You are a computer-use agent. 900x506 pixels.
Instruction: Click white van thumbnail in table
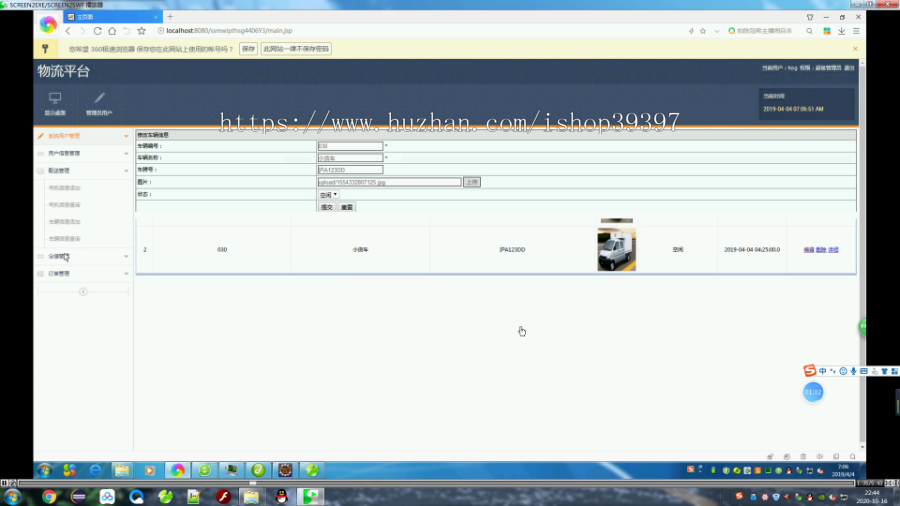pyautogui.click(x=616, y=250)
